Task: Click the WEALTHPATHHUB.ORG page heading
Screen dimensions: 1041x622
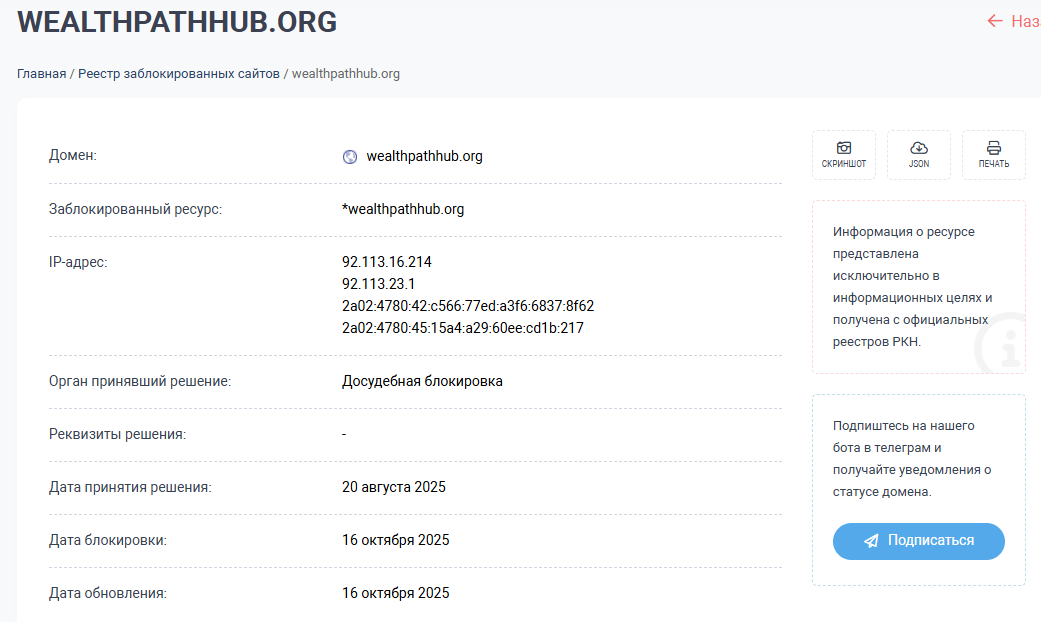Action: coord(177,22)
